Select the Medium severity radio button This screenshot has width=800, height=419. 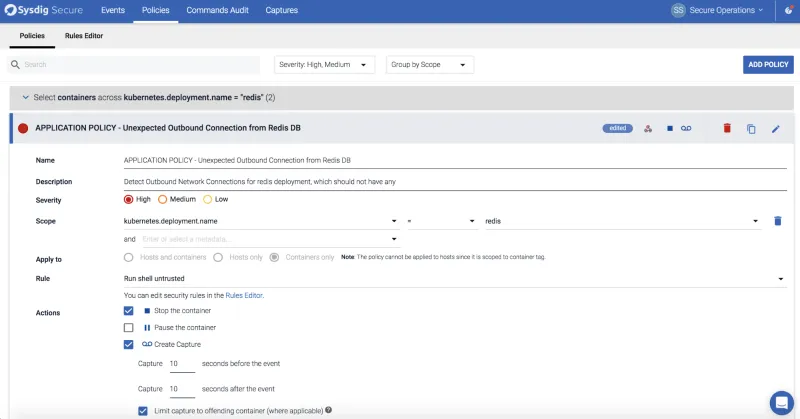pos(163,200)
